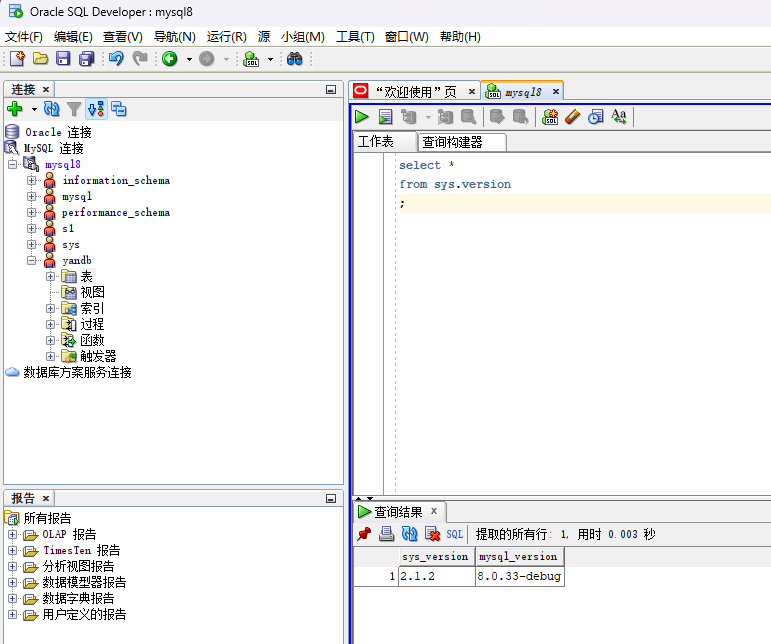771x644 pixels.
Task: Click the delete row red X icon
Action: tap(432, 534)
